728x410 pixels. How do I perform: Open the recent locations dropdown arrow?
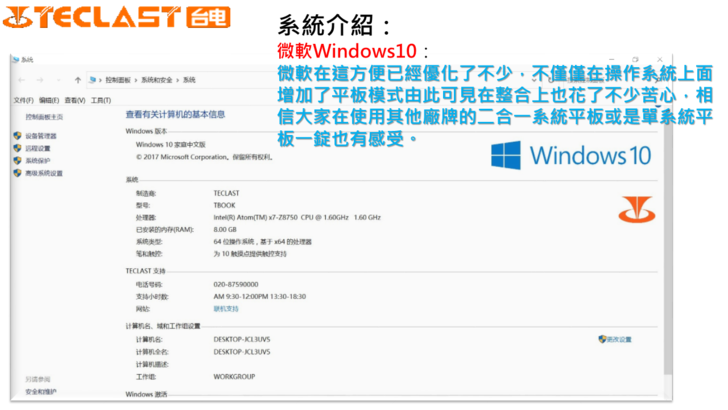coord(58,80)
